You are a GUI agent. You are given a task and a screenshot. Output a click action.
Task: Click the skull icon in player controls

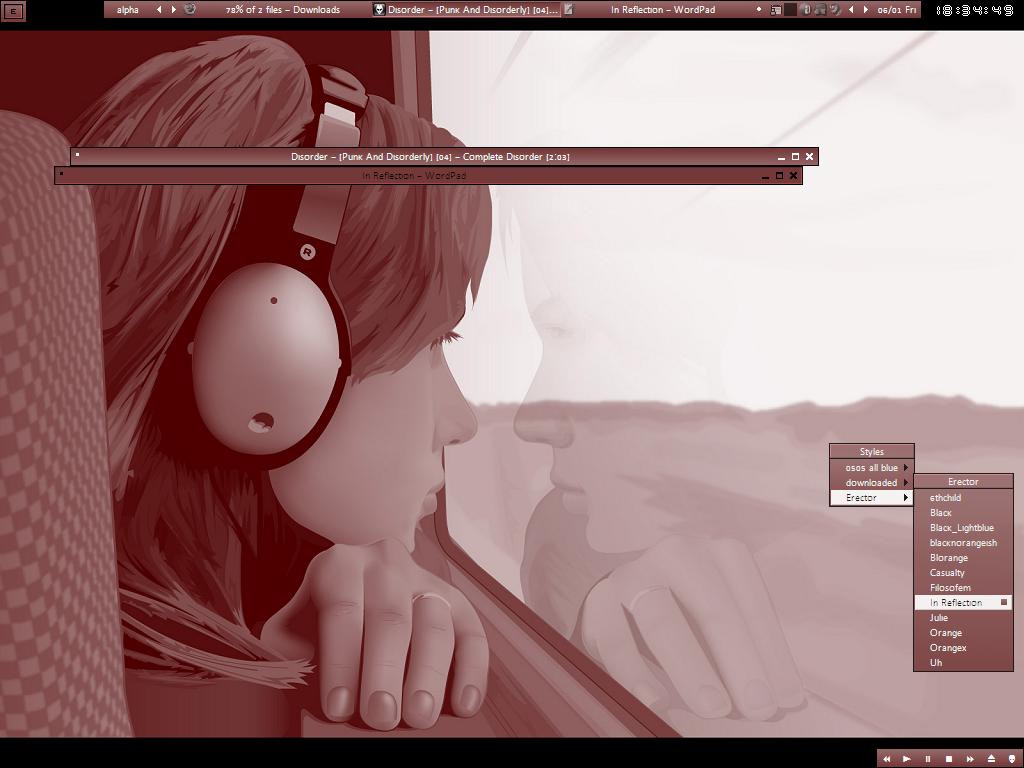pyautogui.click(x=1012, y=759)
